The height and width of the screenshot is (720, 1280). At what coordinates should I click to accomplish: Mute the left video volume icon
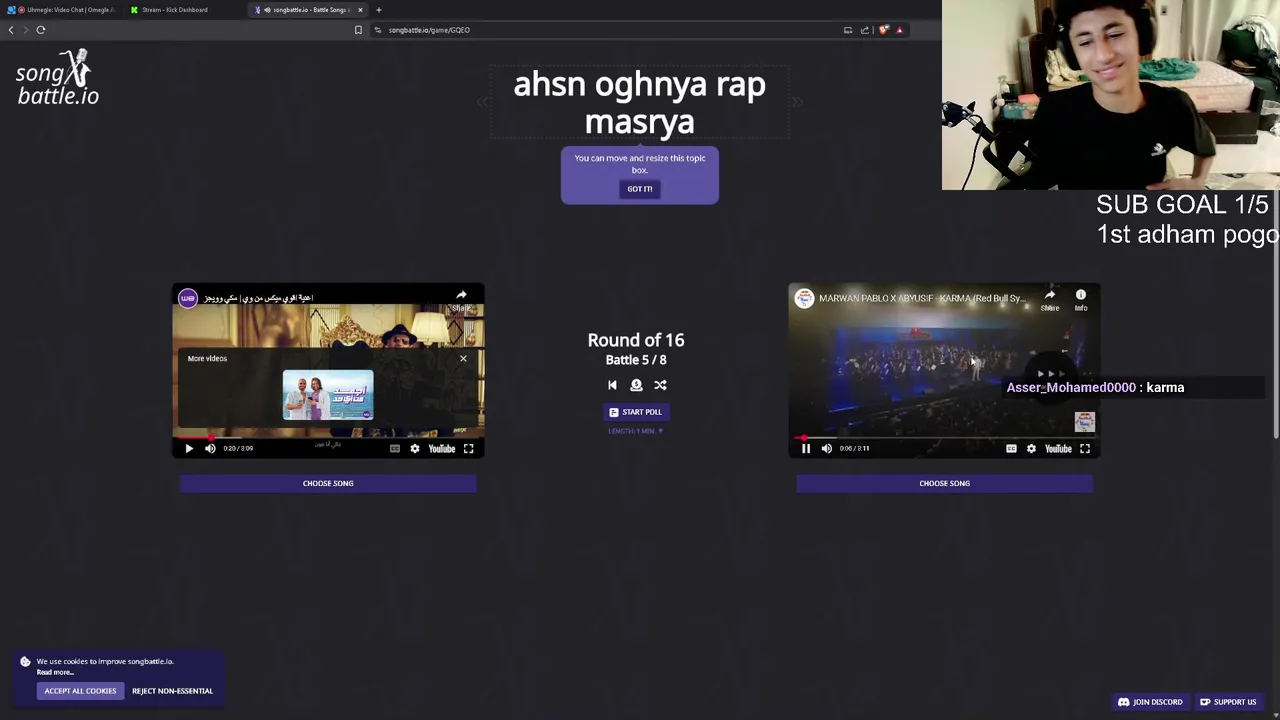click(x=210, y=449)
